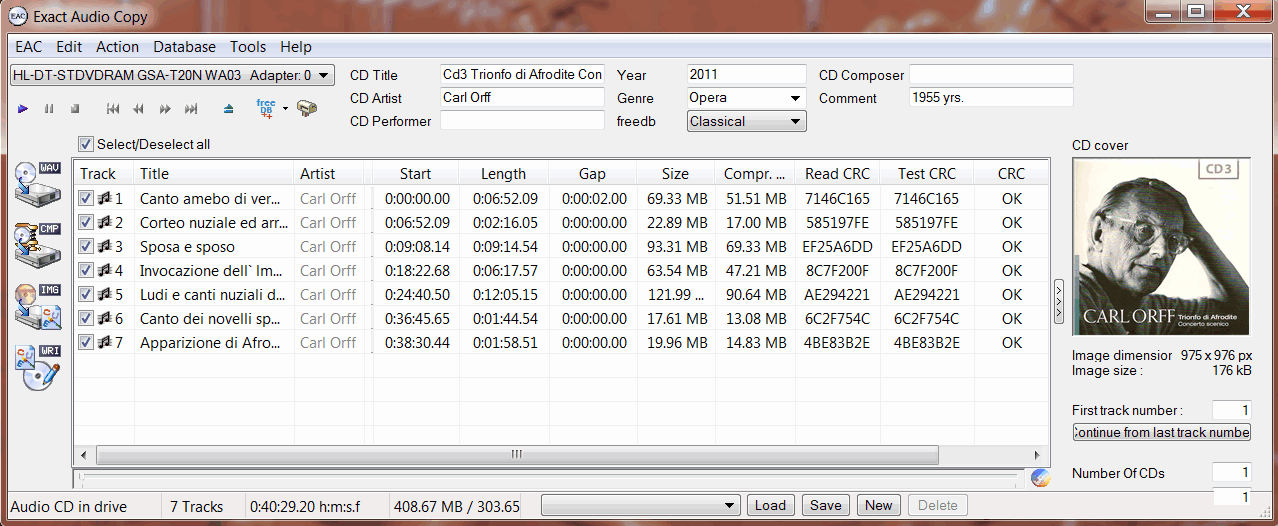Open the Database menu

(184, 46)
